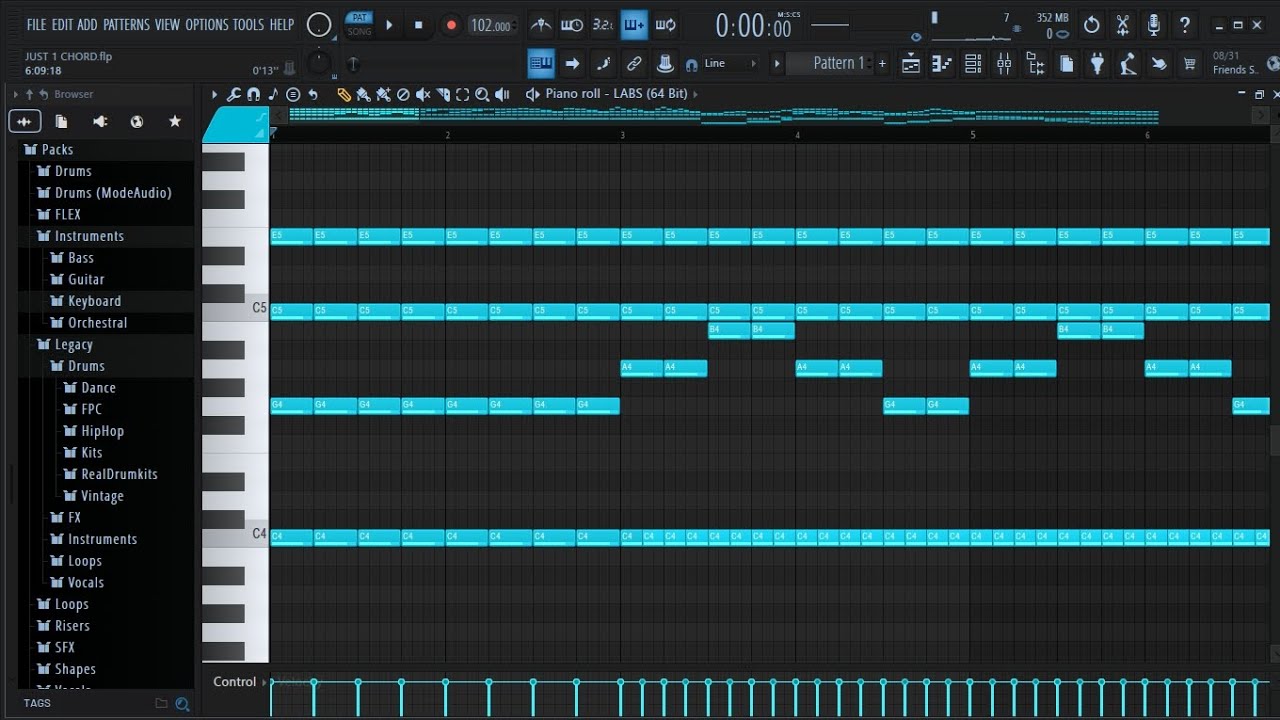The height and width of the screenshot is (720, 1280).
Task: Click the undo history circular arrow icon
Action: pos(1092,25)
